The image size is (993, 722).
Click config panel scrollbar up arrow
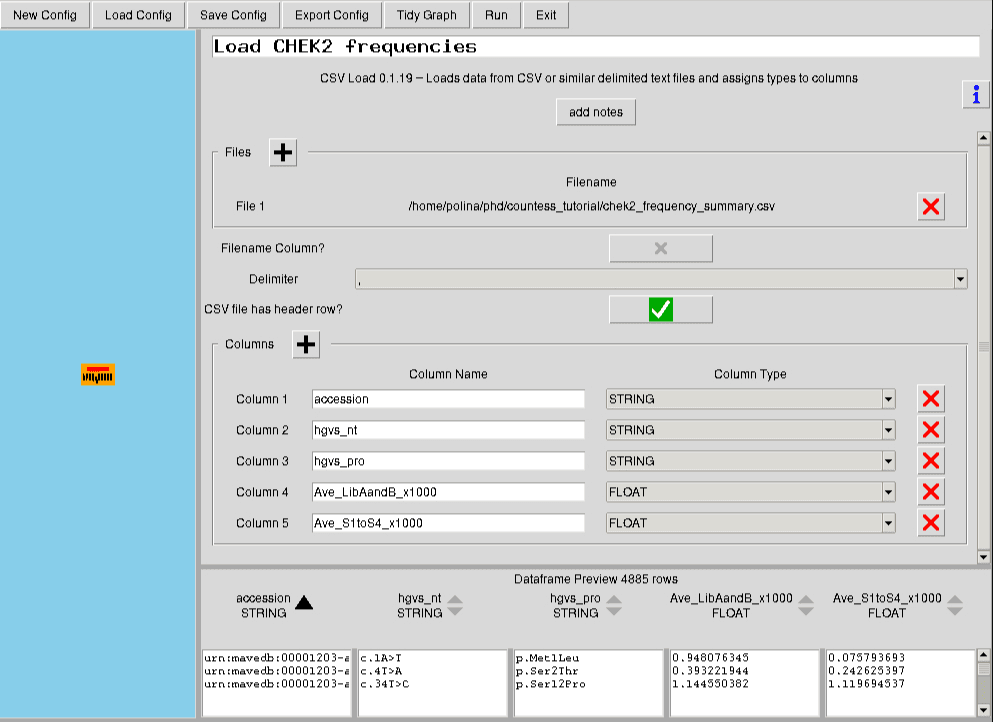[x=984, y=137]
